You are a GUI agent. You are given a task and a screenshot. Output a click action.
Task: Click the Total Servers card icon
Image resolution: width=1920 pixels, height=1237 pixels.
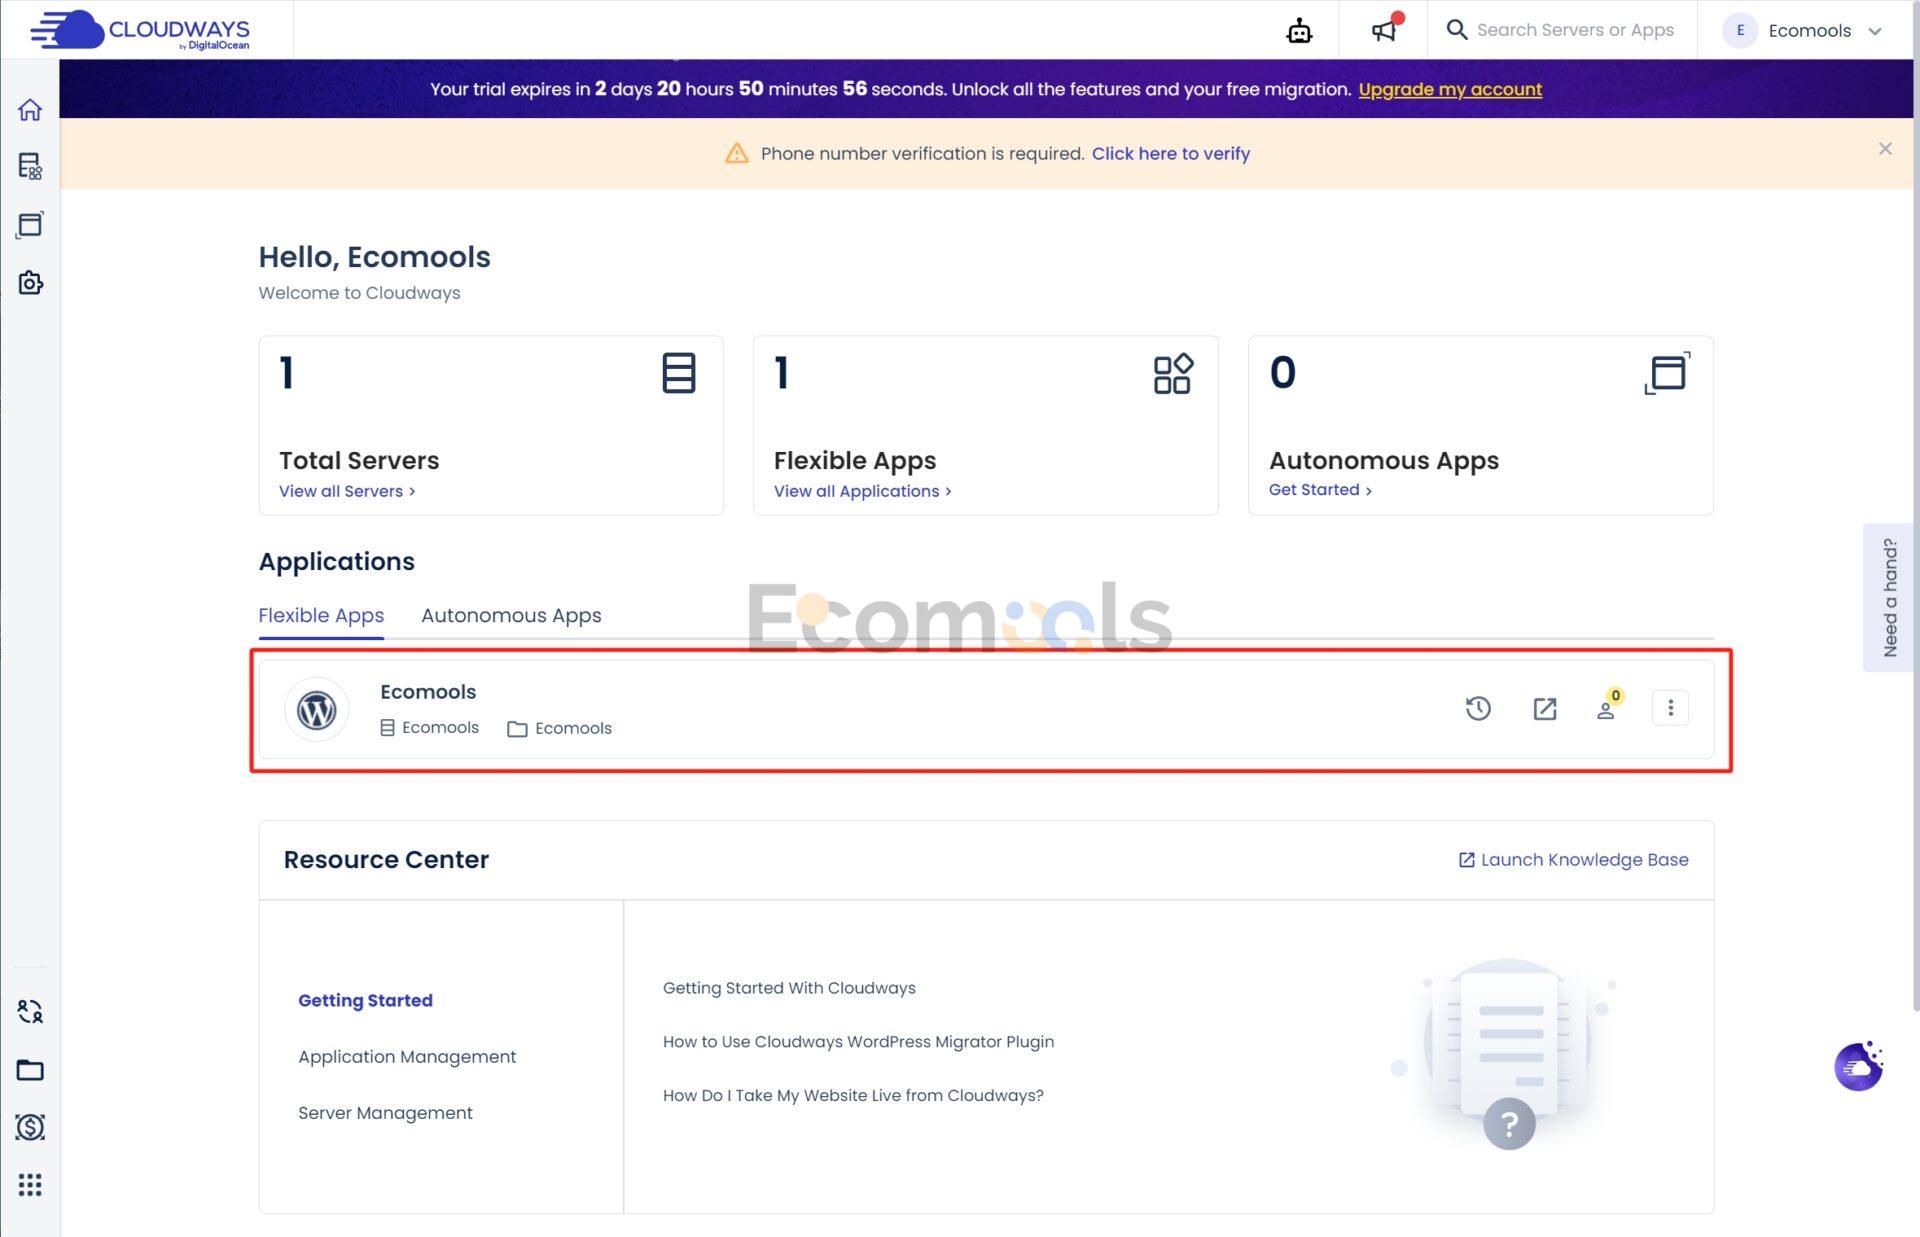pyautogui.click(x=678, y=373)
